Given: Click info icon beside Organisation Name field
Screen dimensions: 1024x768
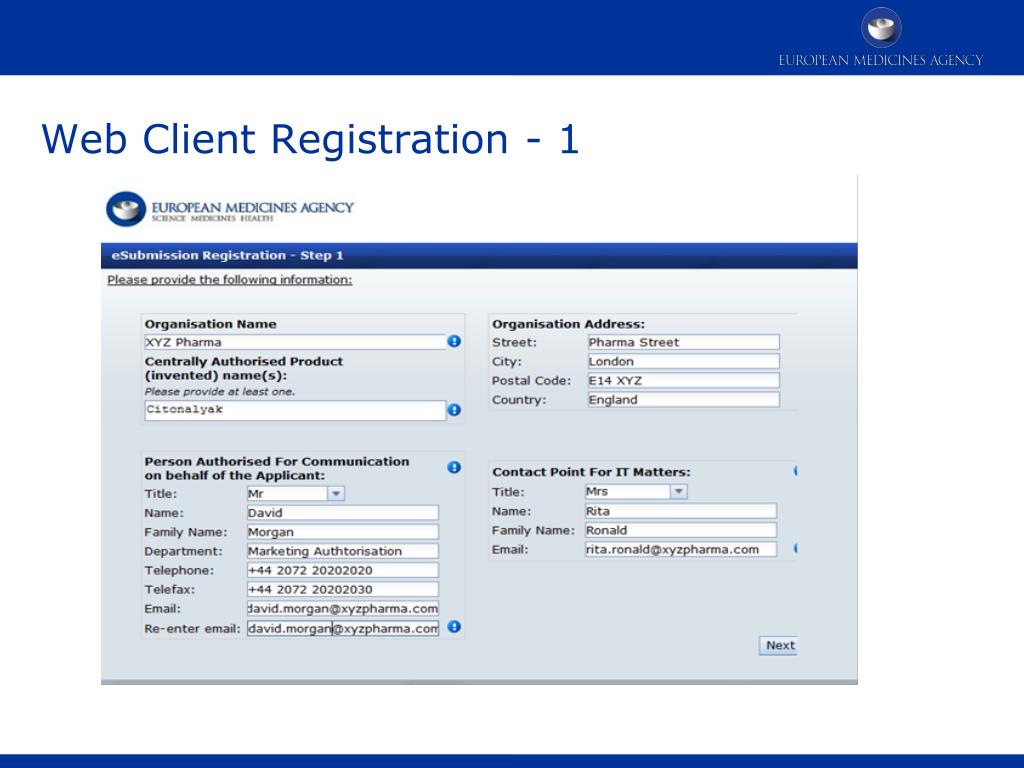Looking at the screenshot, I should point(454,342).
